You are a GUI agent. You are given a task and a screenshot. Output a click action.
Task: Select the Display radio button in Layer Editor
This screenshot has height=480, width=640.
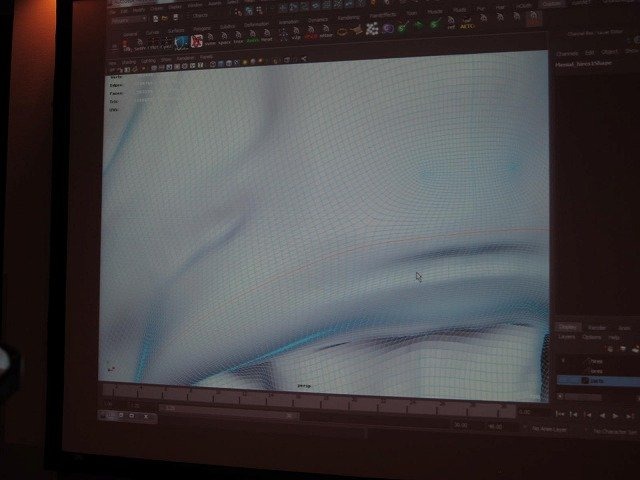[568, 327]
